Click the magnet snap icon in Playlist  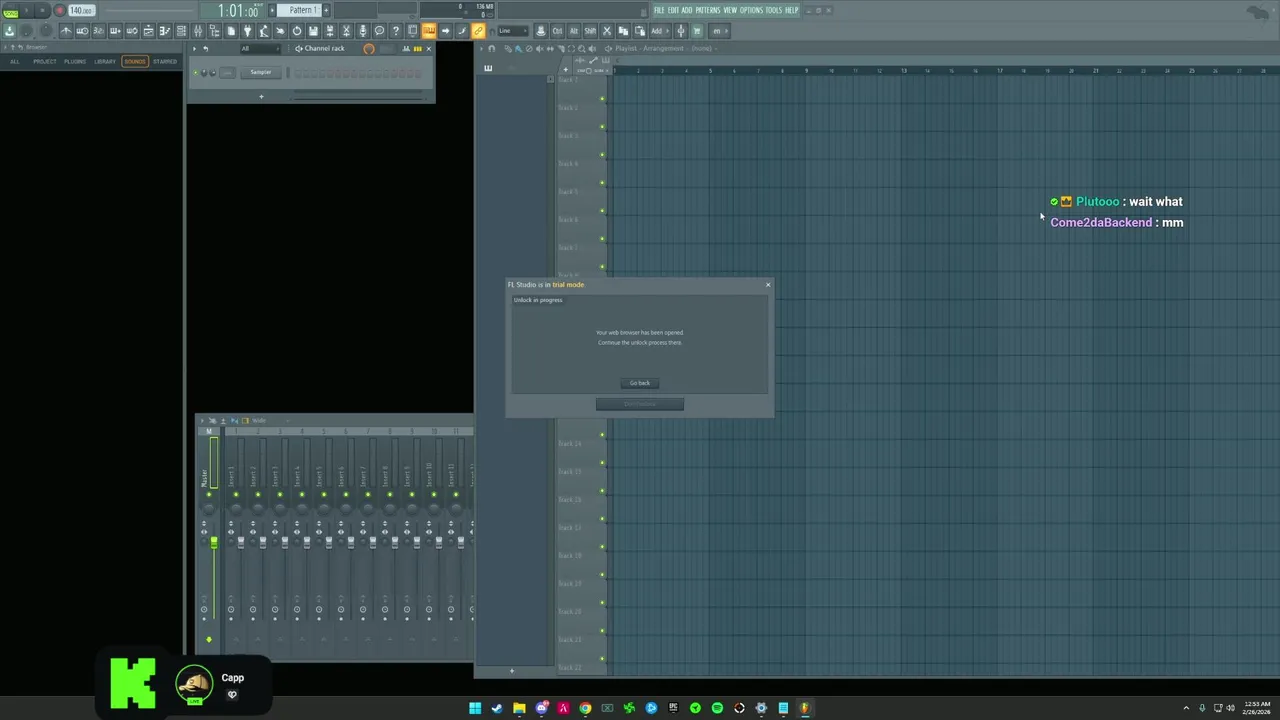[491, 49]
